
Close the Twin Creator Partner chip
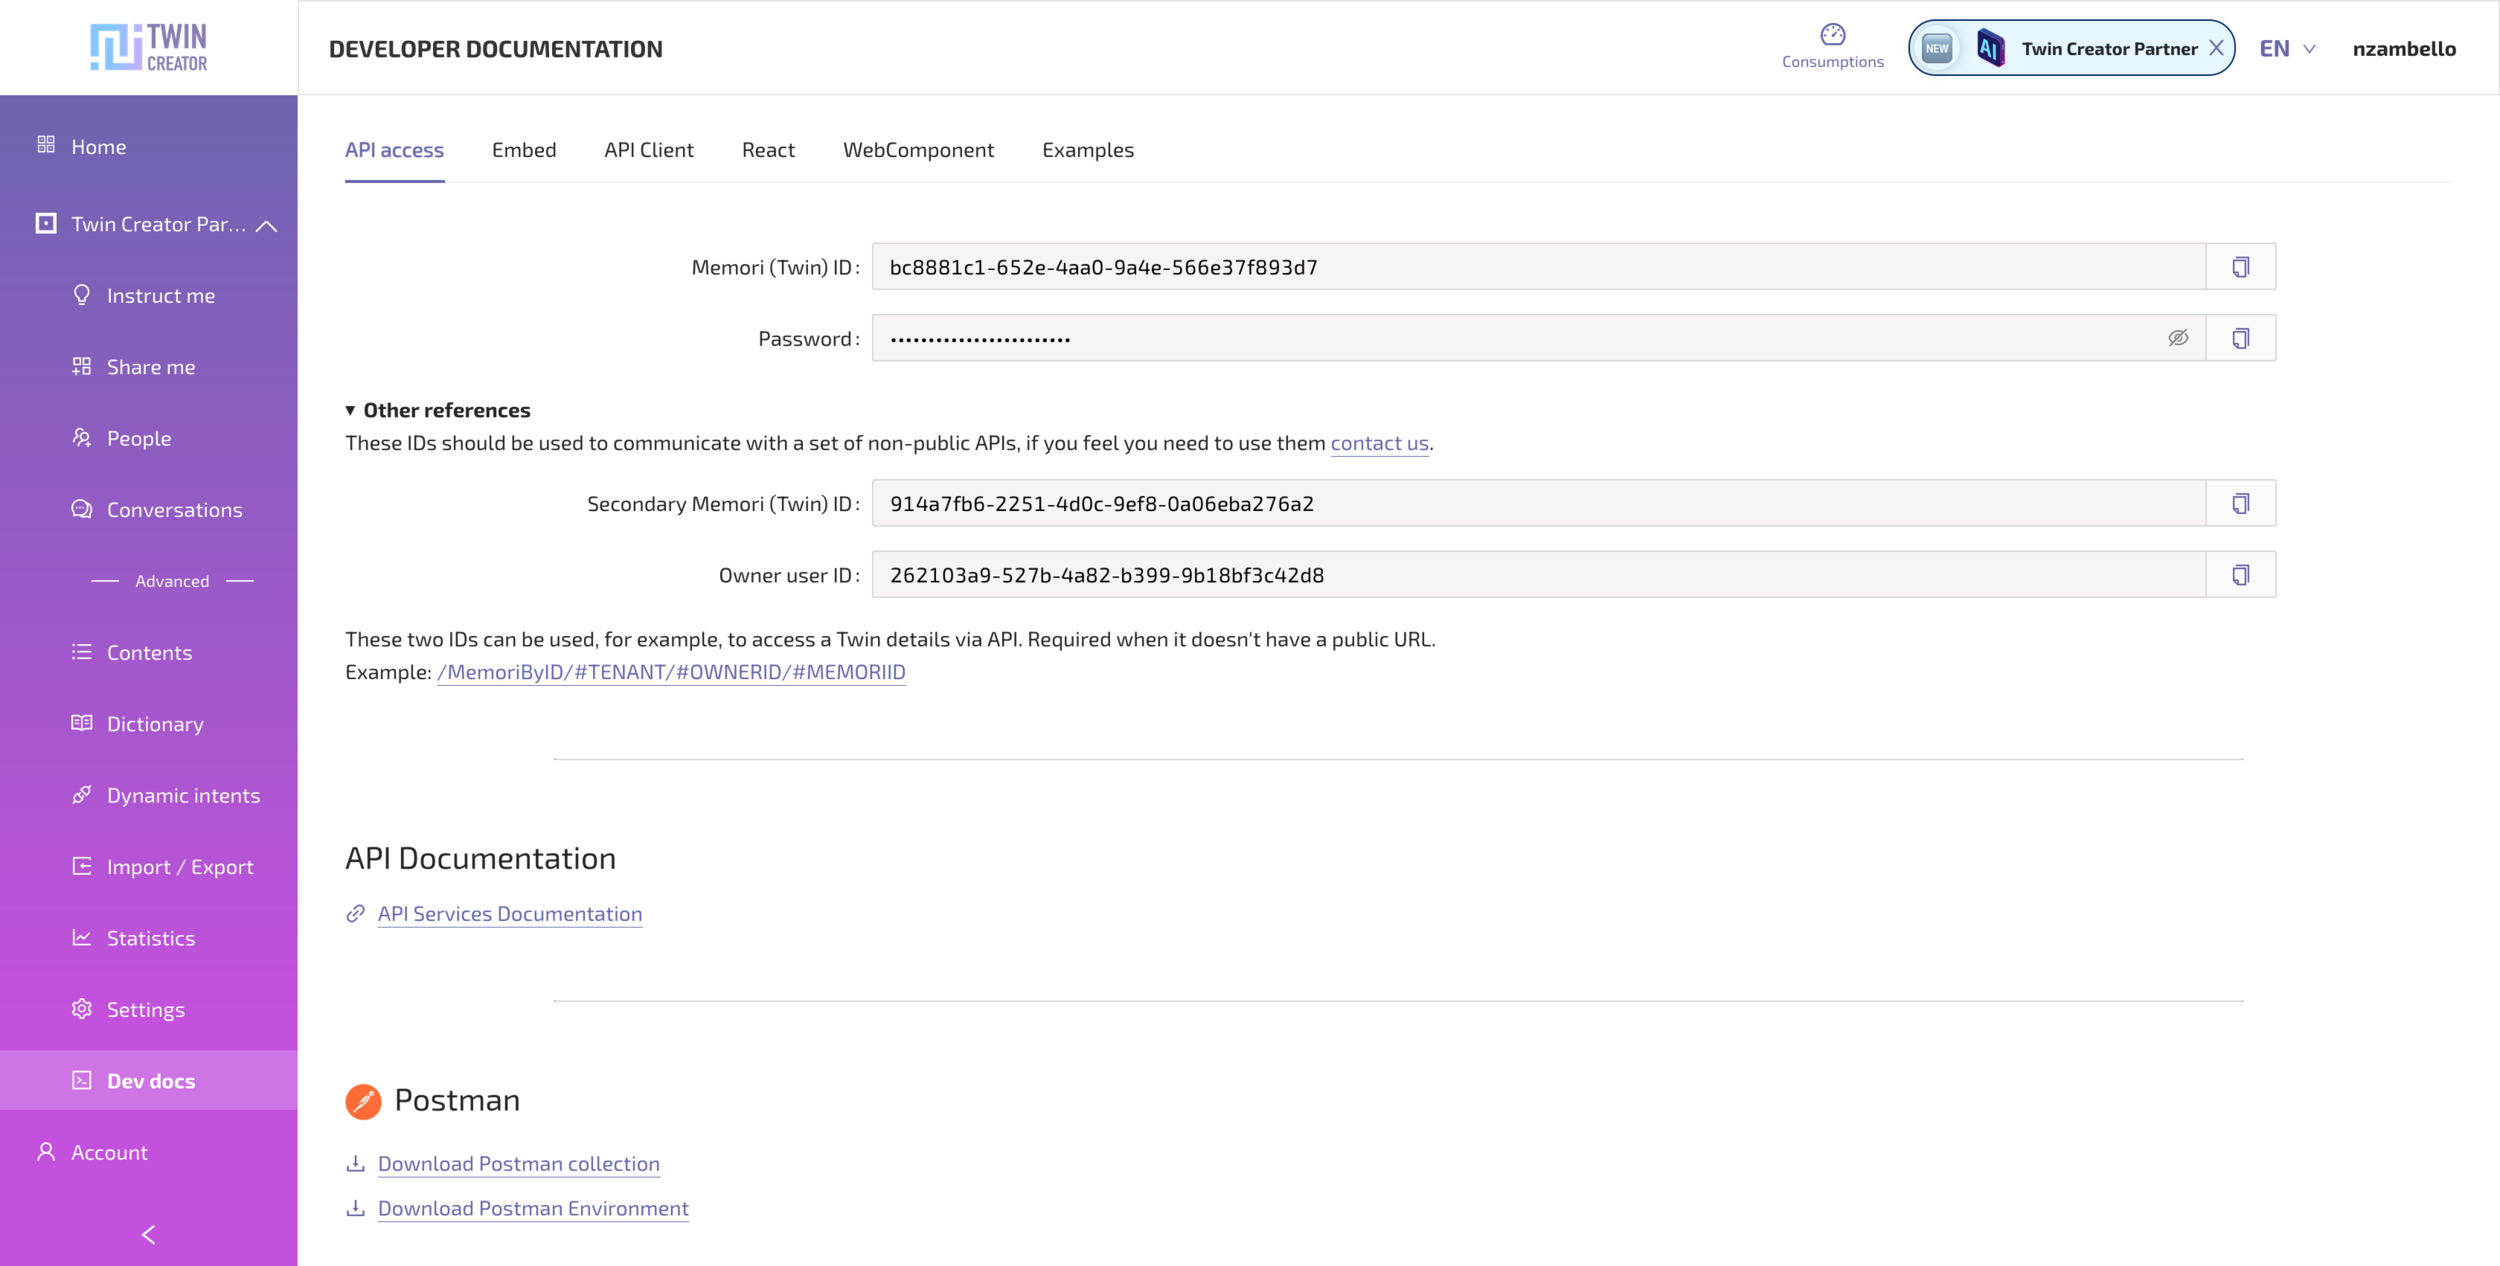click(x=2216, y=48)
